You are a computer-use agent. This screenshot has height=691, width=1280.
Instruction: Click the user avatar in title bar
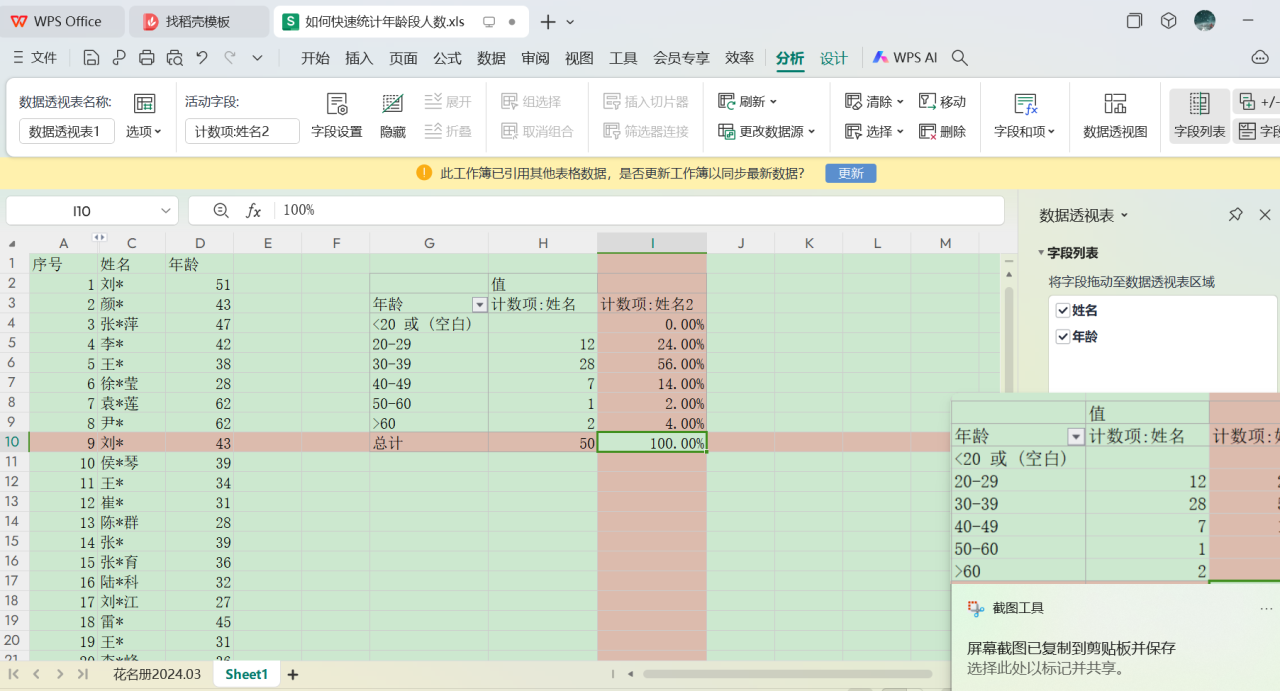1205,21
